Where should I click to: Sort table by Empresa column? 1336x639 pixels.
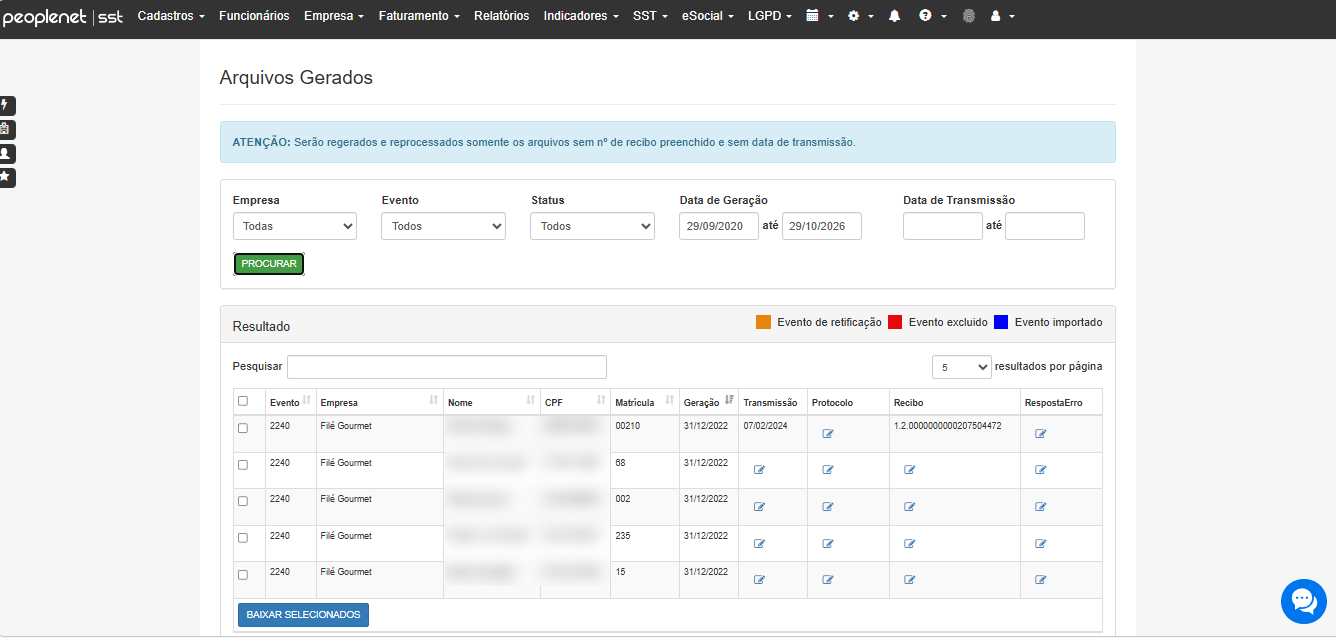click(380, 402)
